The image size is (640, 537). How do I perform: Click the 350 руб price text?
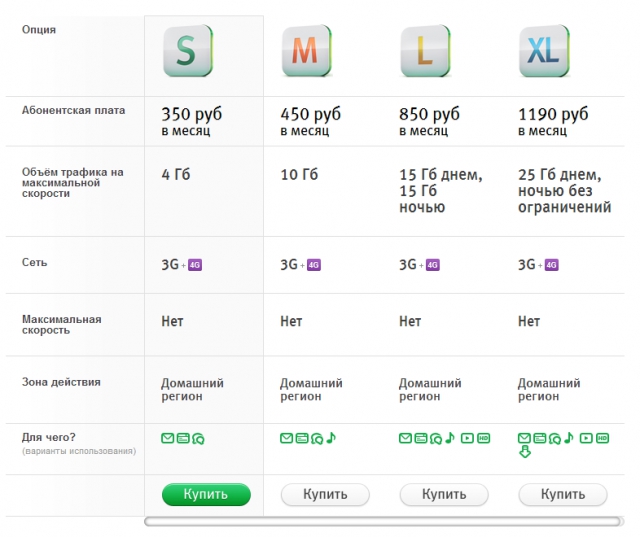[192, 114]
